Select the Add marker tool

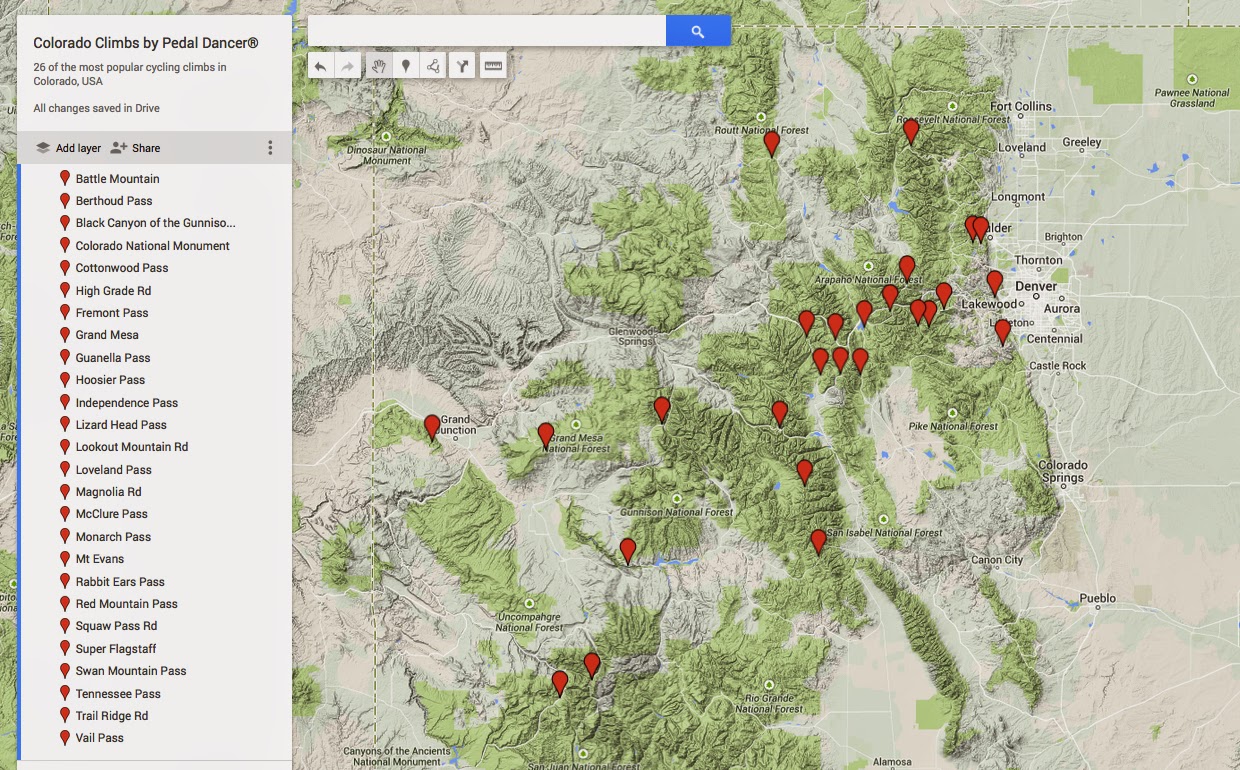[x=406, y=65]
